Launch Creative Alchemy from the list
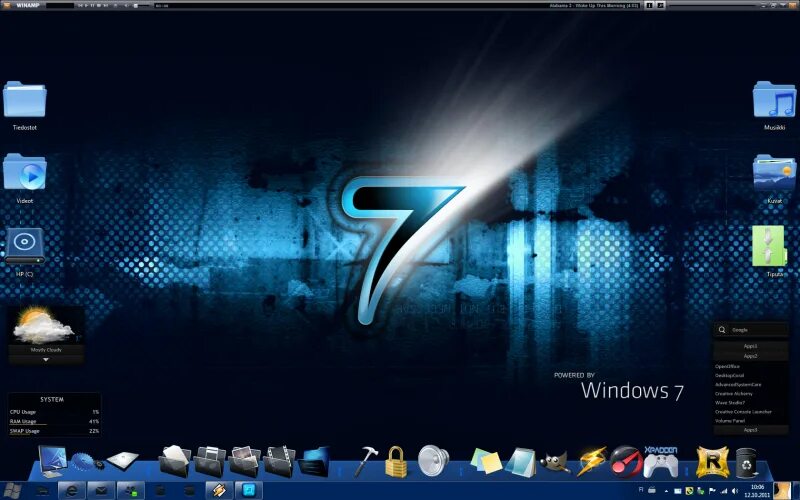 (x=733, y=394)
